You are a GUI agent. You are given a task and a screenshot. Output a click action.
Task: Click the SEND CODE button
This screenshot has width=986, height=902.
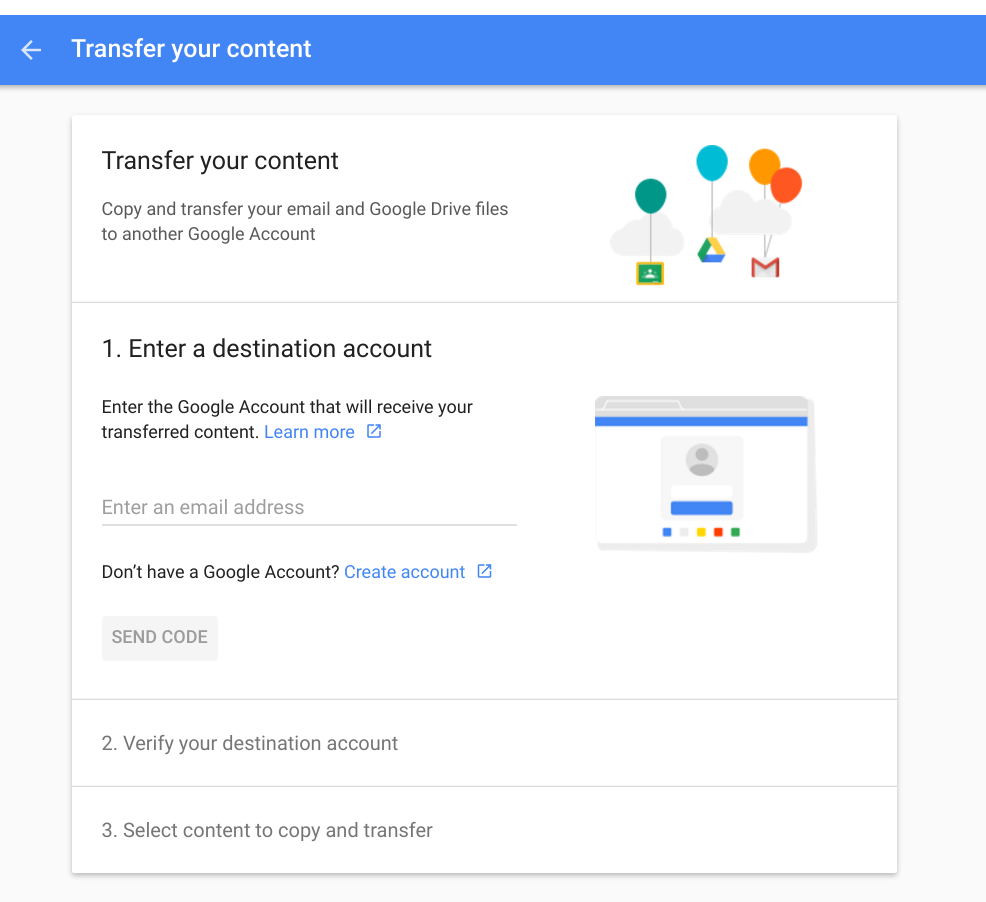[159, 637]
